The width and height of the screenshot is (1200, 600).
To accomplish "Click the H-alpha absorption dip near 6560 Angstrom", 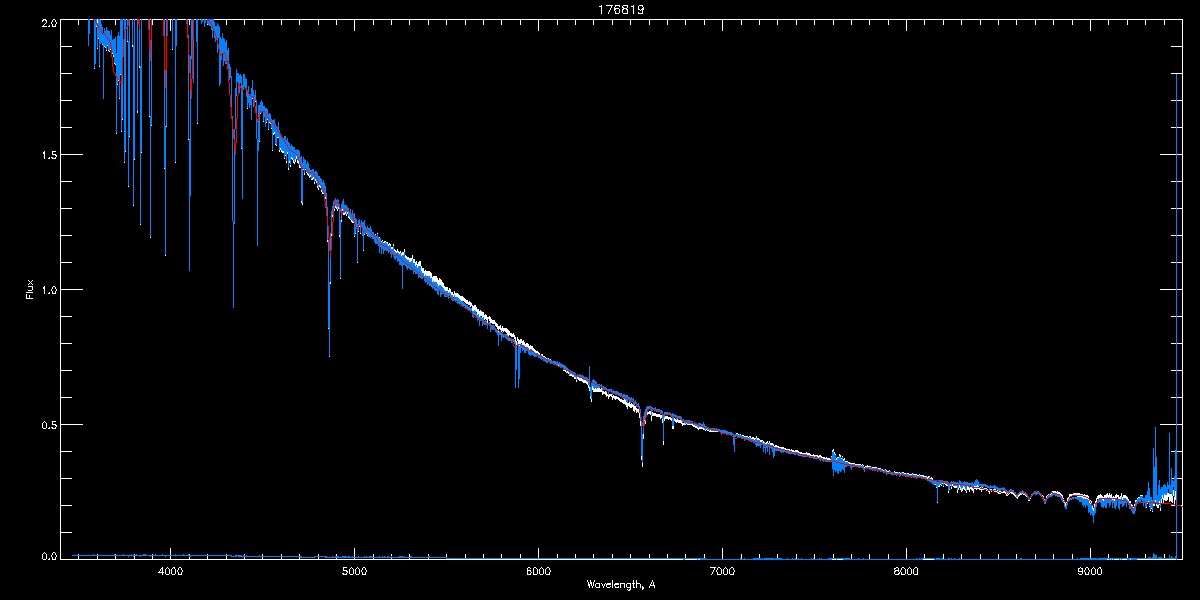I will 642,435.
